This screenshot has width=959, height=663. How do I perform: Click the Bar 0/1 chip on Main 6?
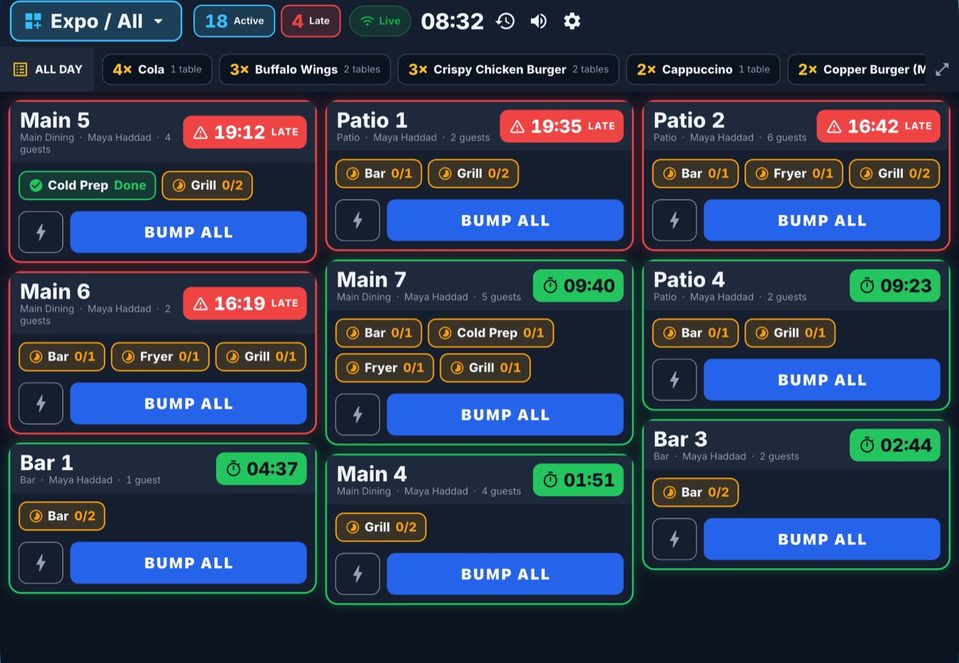pos(62,357)
